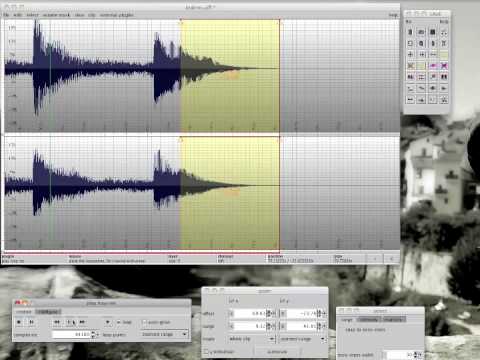Click the sample rate input field
This screenshot has width=480, height=360.
pos(71,334)
